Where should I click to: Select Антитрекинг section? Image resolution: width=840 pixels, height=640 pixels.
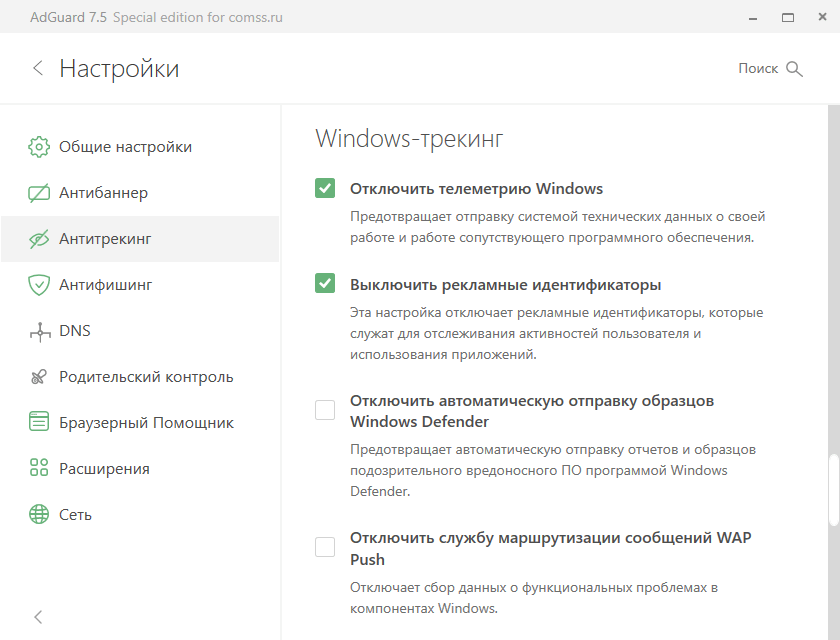[140, 239]
